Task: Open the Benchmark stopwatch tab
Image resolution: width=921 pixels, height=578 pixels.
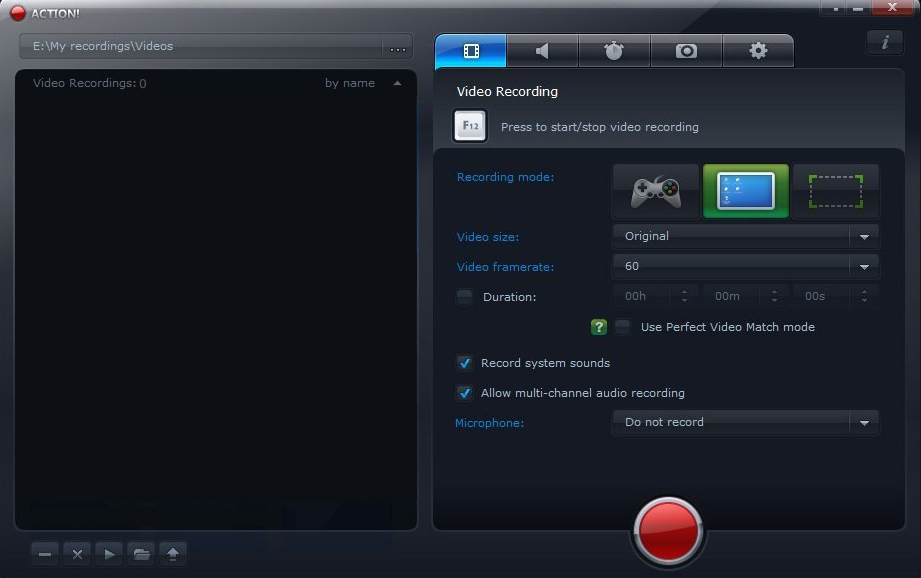Action: 614,51
